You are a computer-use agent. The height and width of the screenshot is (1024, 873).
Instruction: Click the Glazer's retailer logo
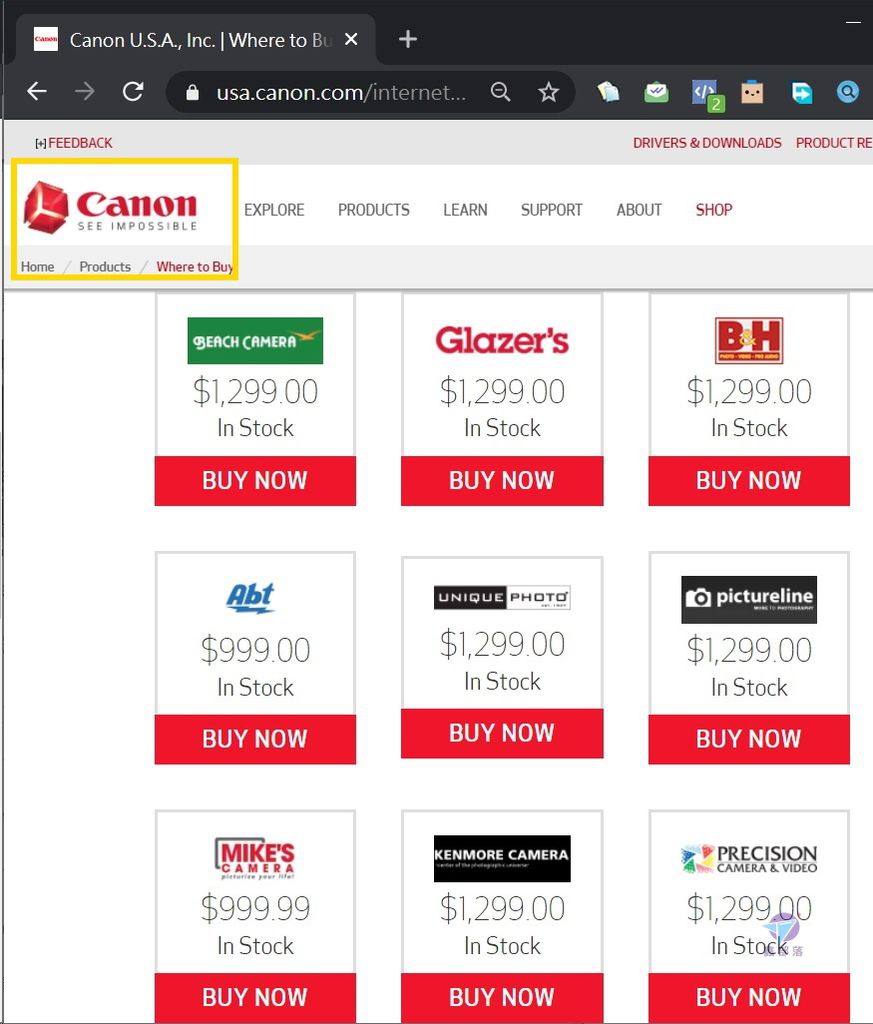click(502, 340)
